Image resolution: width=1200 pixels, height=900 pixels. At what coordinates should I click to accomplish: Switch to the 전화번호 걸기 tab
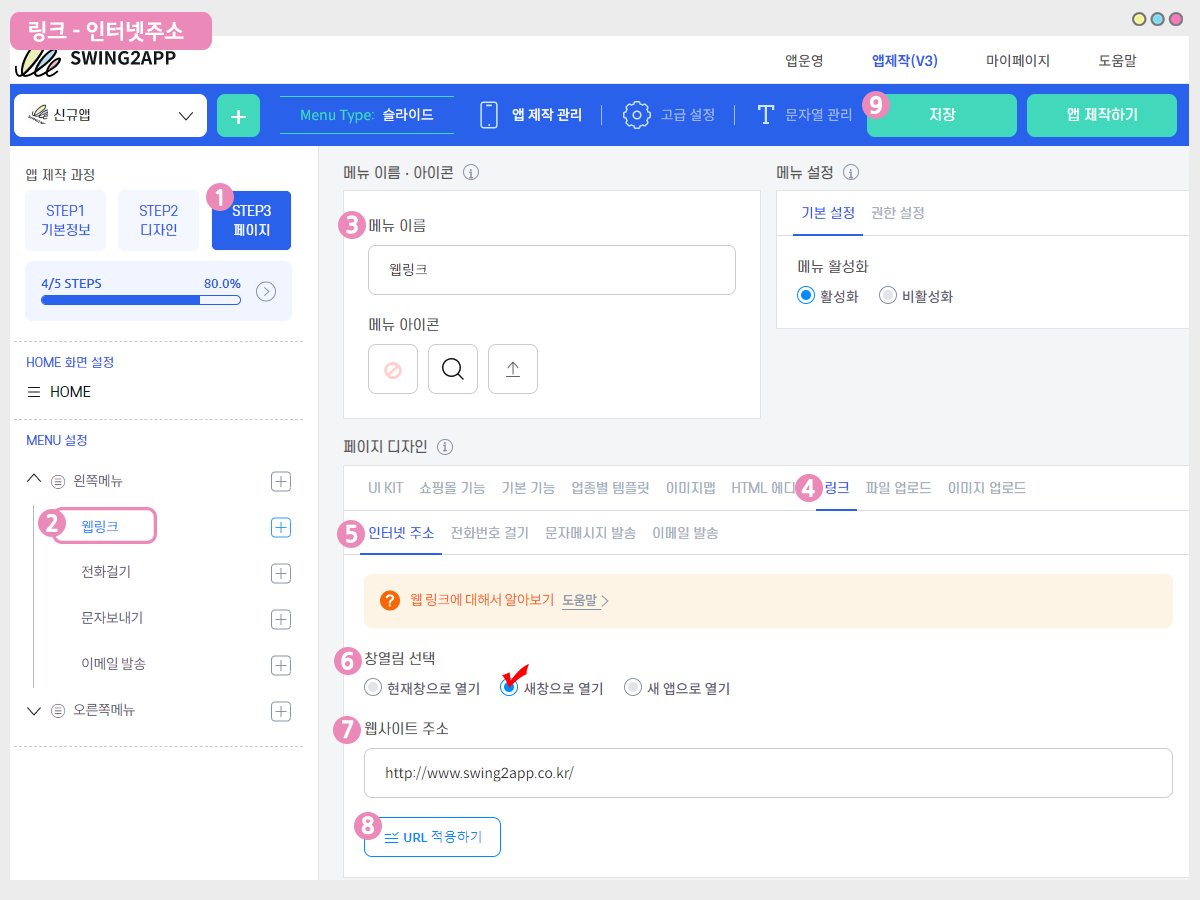pyautogui.click(x=489, y=533)
